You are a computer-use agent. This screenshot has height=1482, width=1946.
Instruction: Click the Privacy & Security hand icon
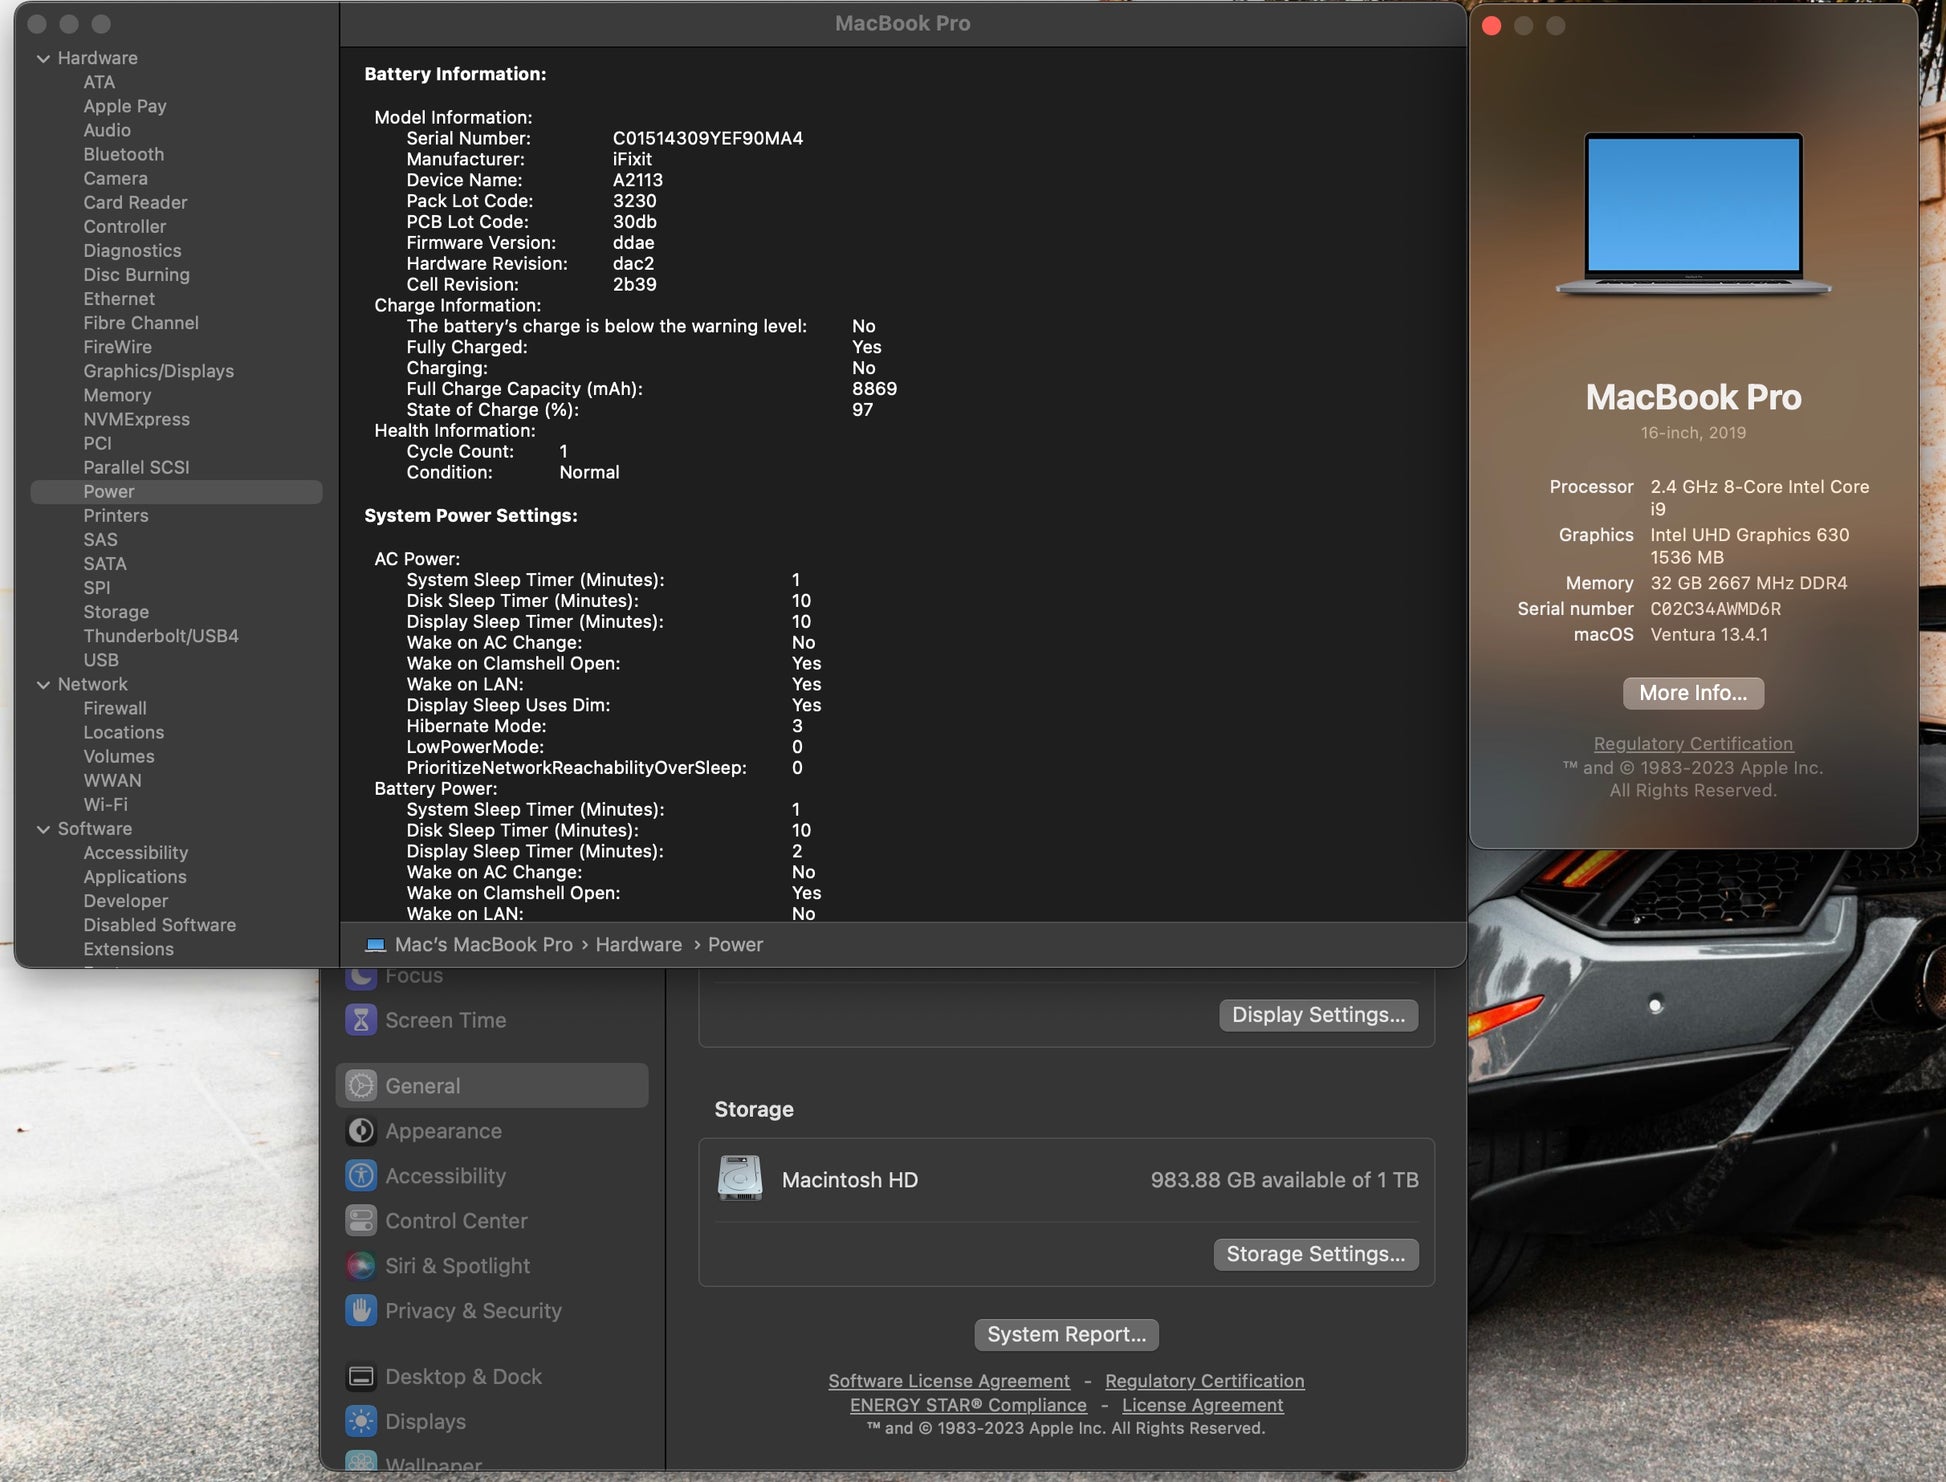tap(360, 1311)
